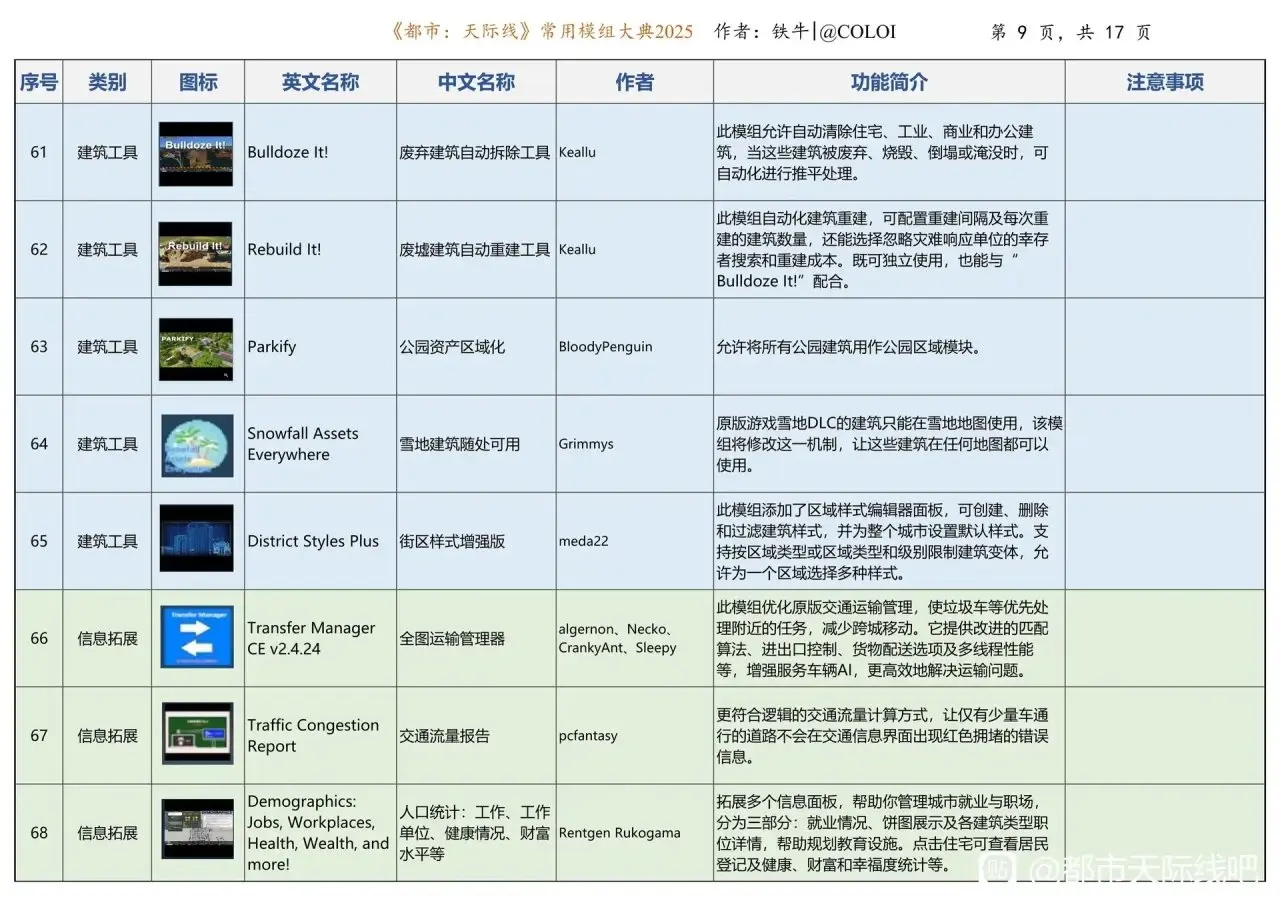Click the Snowfall Assets Everywhere icon
The height and width of the screenshot is (905, 1280).
197,445
